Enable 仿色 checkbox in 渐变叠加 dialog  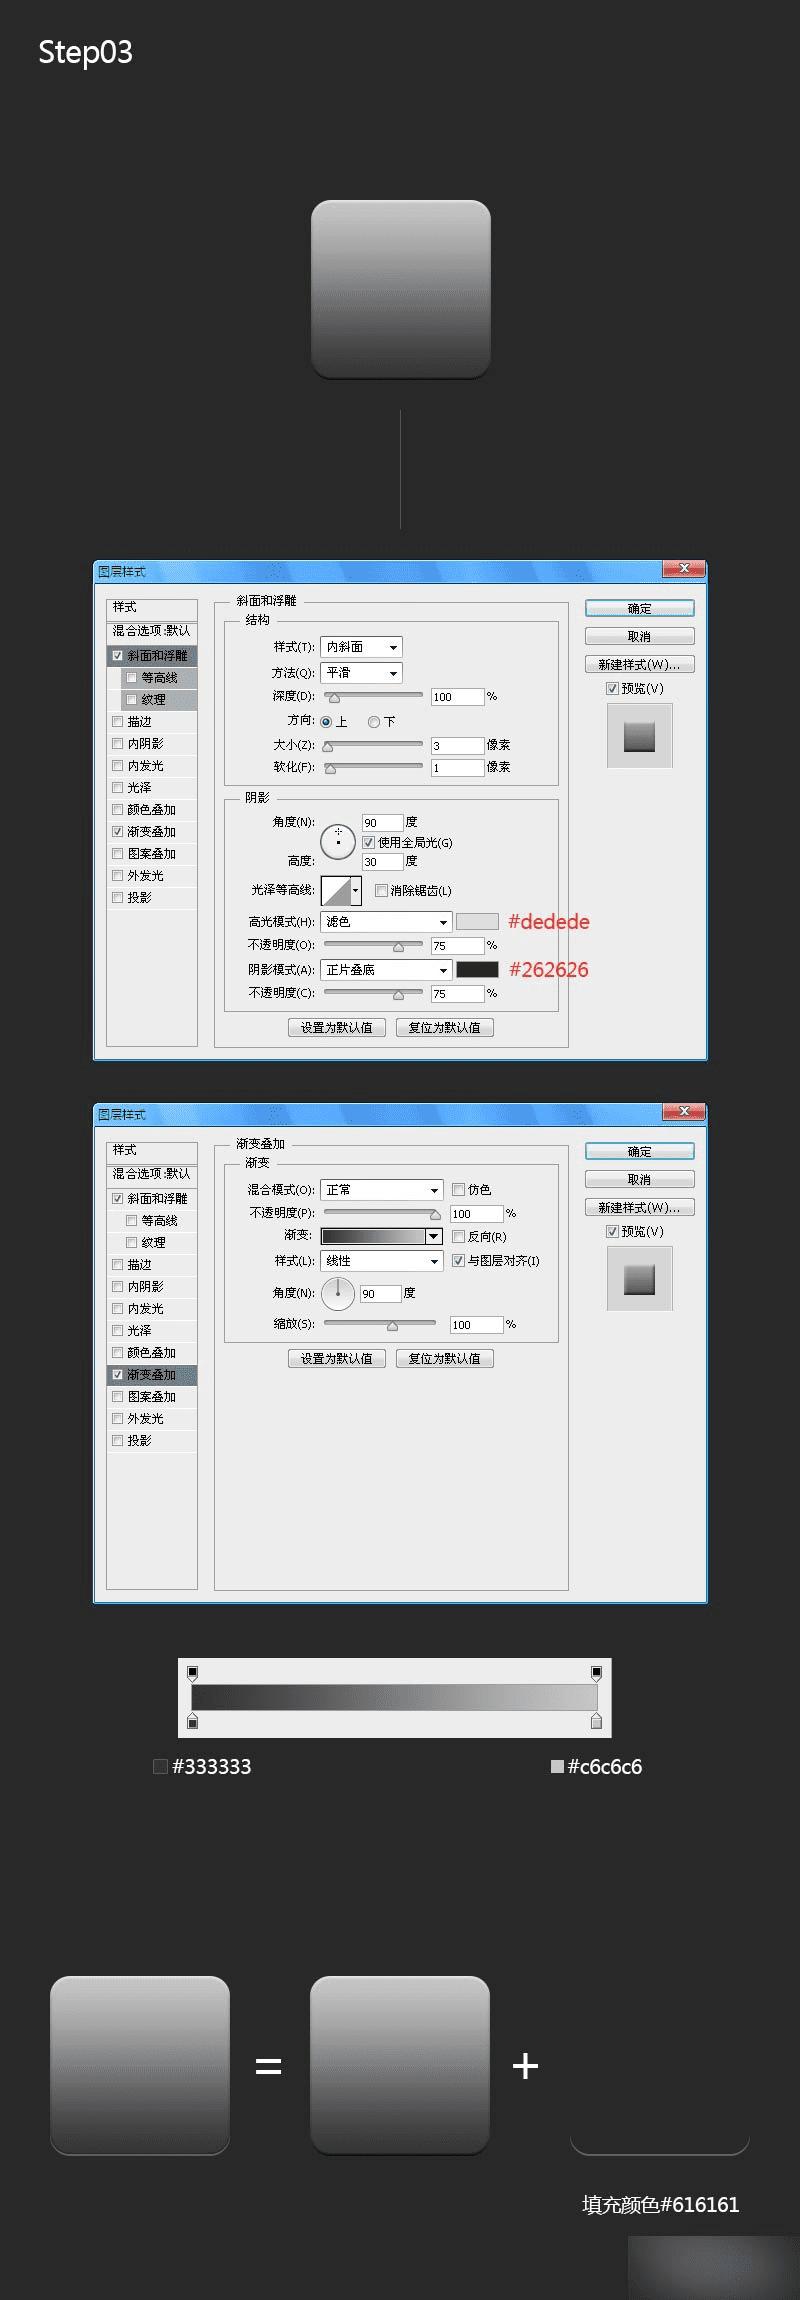[458, 1190]
